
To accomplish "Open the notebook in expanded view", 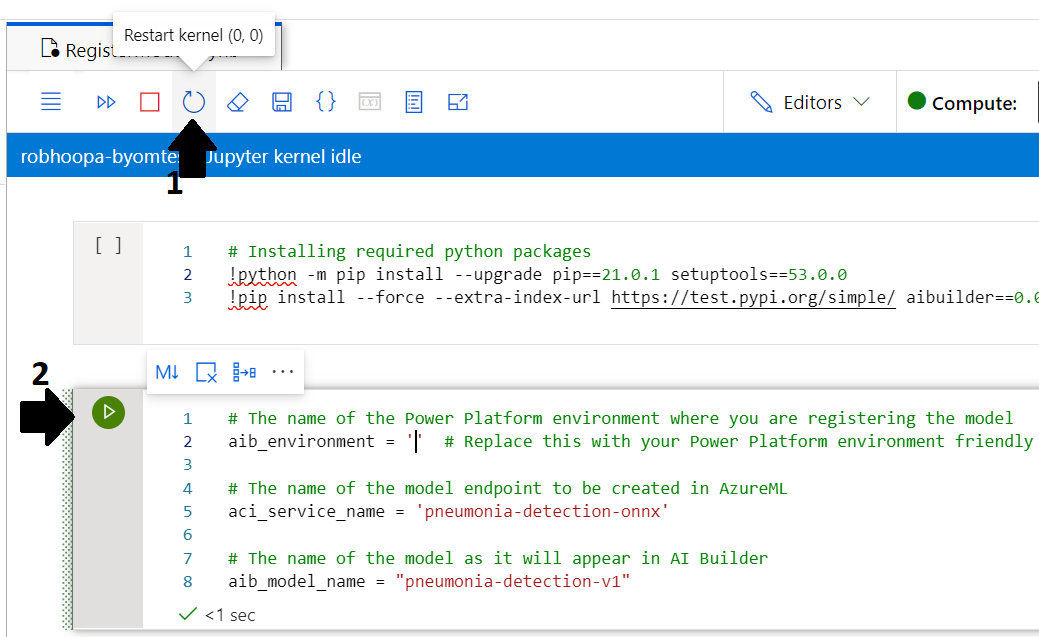I will pyautogui.click(x=457, y=101).
